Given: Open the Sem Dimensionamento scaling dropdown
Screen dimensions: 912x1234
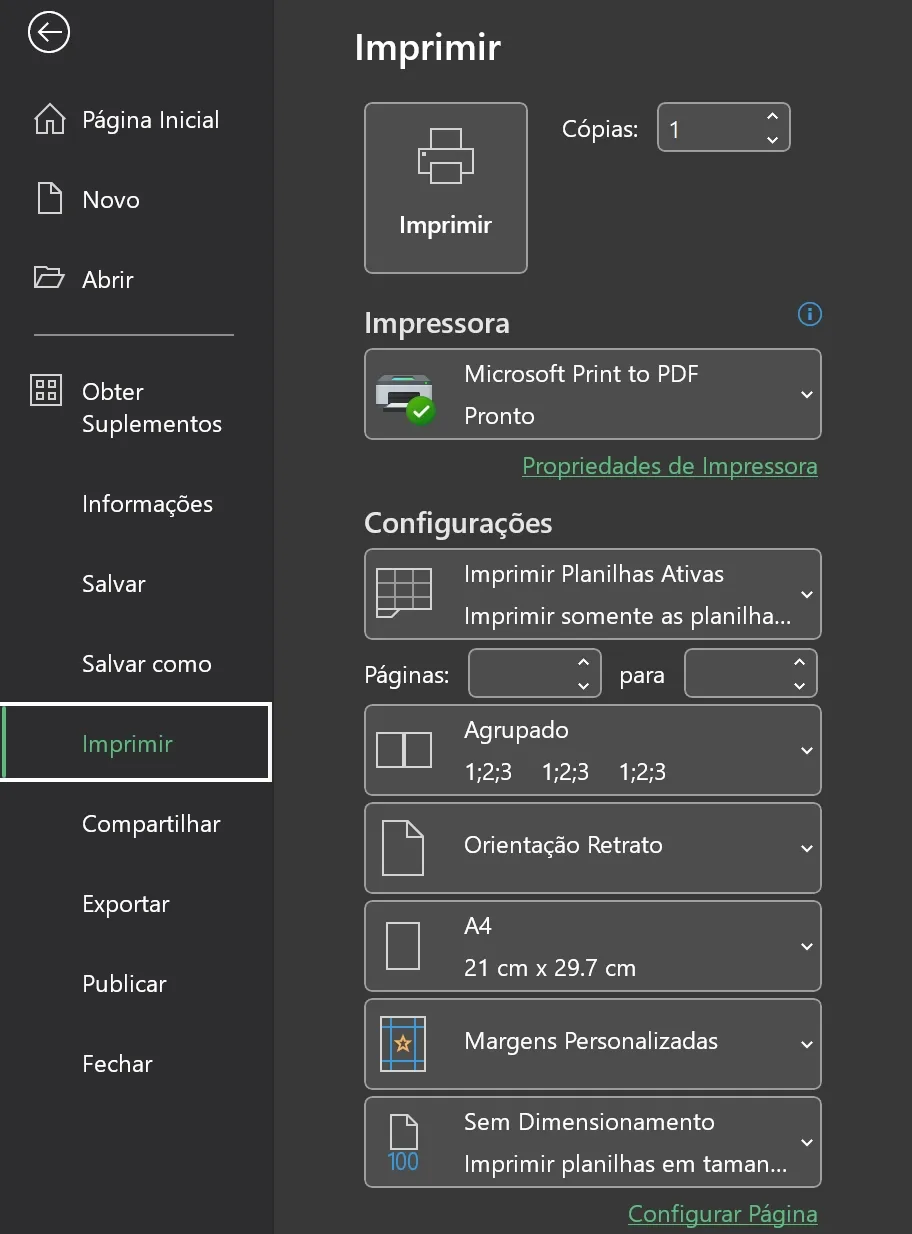Looking at the screenshot, I should 806,1142.
